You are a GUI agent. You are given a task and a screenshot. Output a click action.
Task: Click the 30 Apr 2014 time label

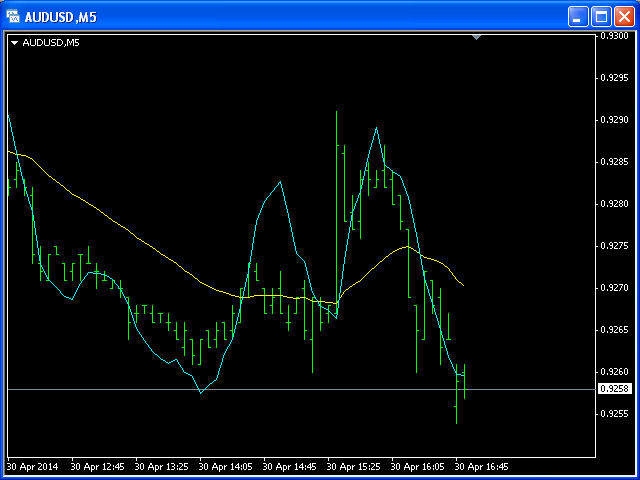[x=33, y=466]
